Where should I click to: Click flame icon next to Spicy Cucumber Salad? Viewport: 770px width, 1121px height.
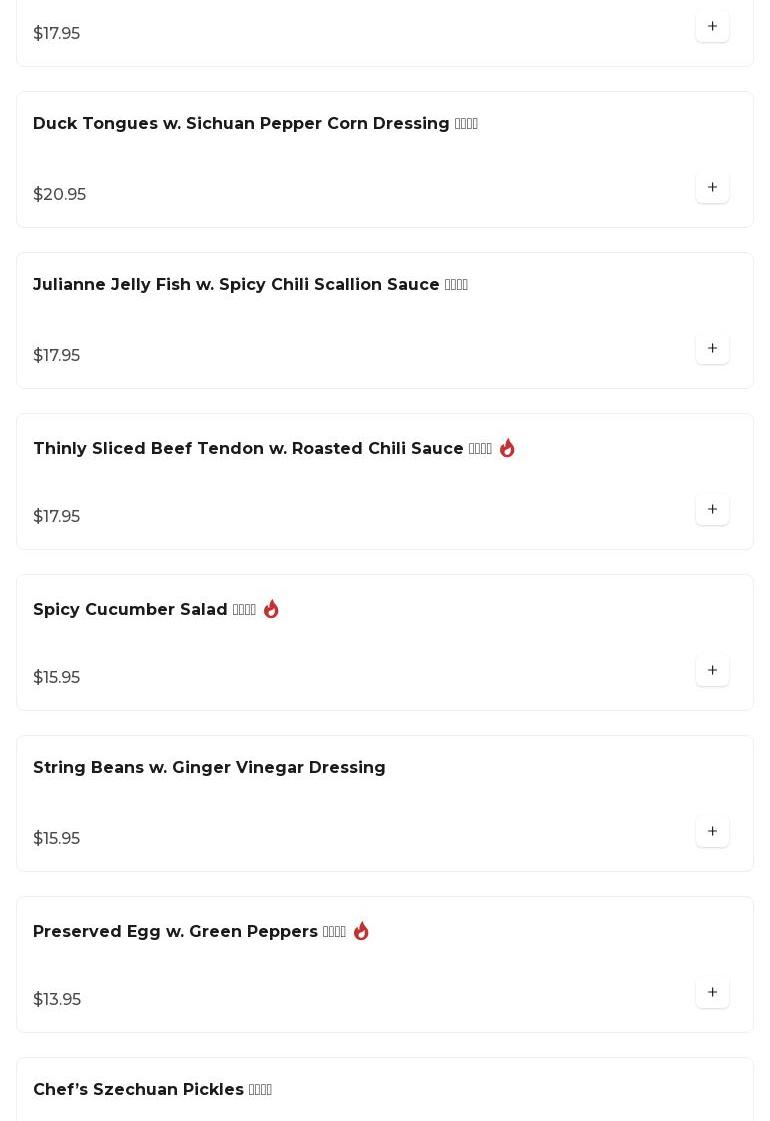271,609
